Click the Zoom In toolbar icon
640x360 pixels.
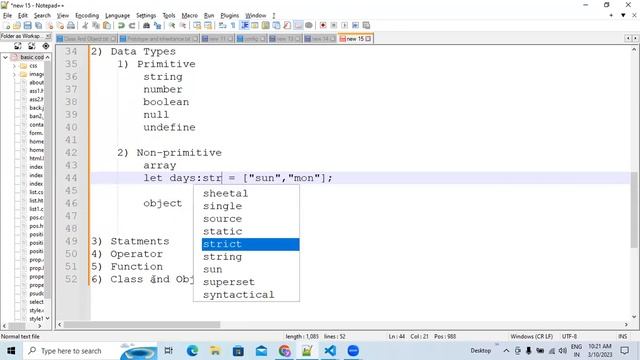172,25
